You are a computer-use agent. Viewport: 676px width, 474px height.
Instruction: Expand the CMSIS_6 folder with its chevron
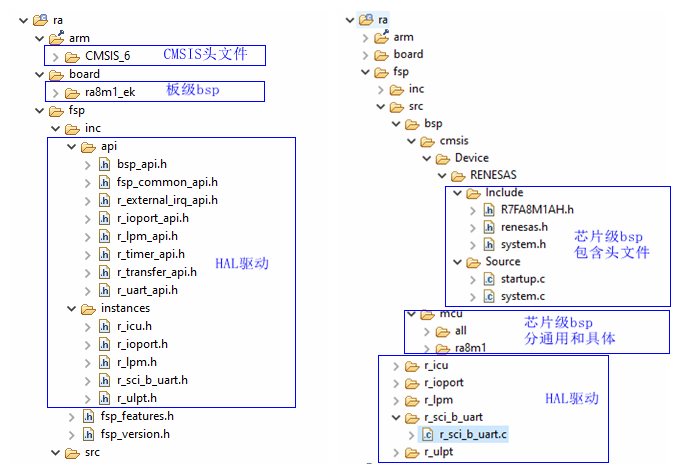(55, 57)
